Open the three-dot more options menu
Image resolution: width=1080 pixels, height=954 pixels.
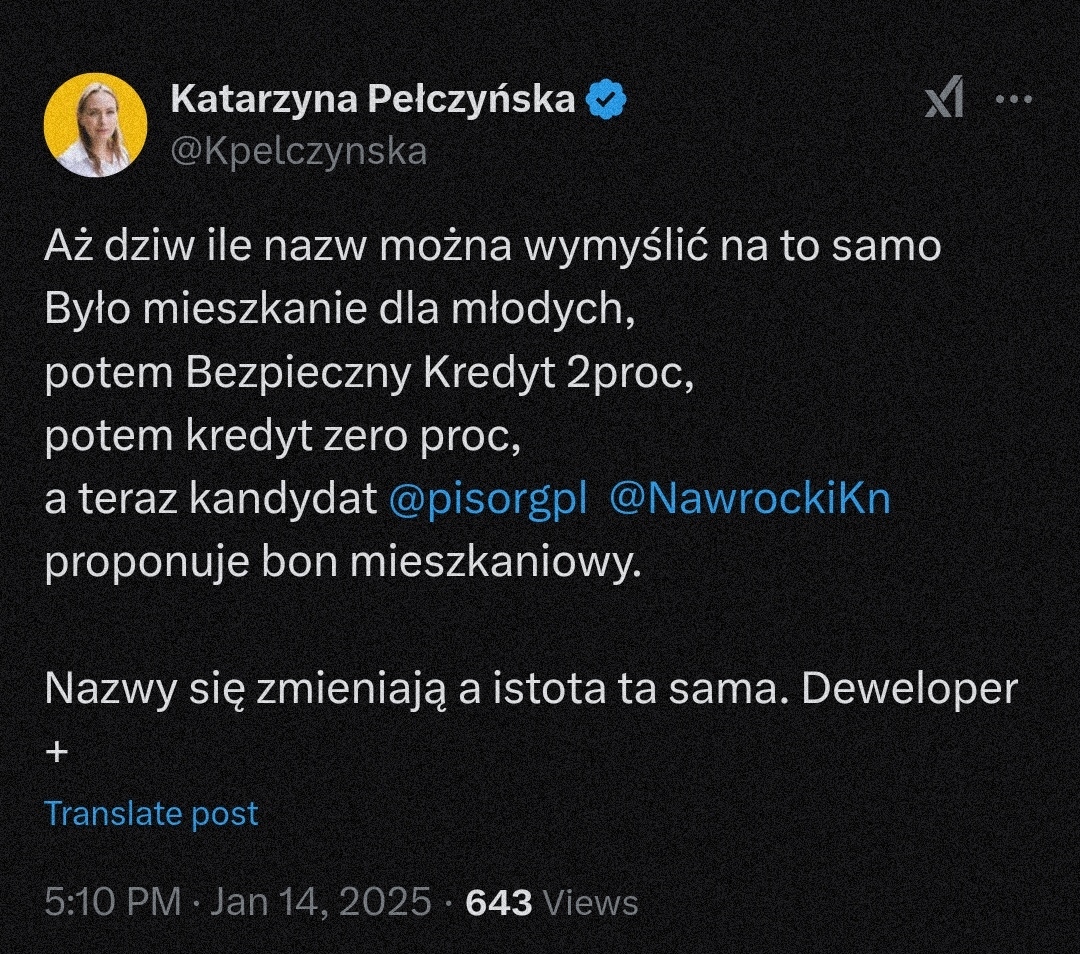[1014, 100]
